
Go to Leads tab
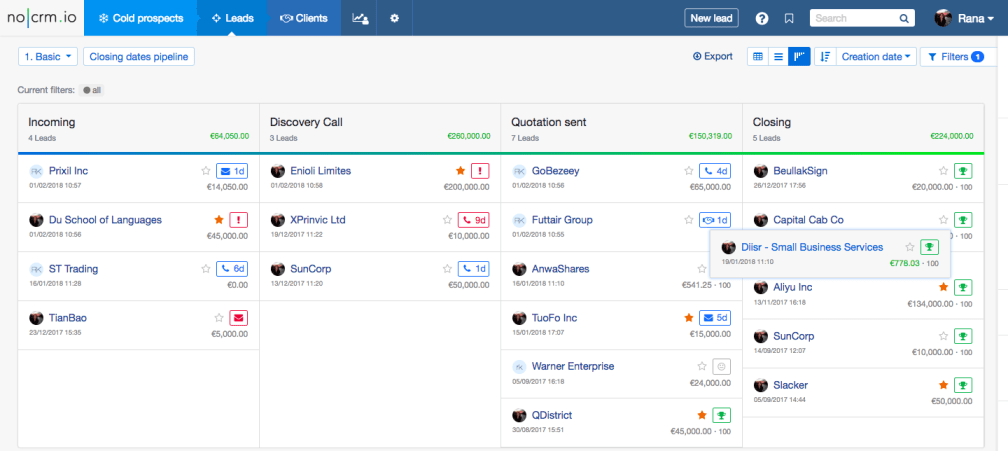click(232, 19)
